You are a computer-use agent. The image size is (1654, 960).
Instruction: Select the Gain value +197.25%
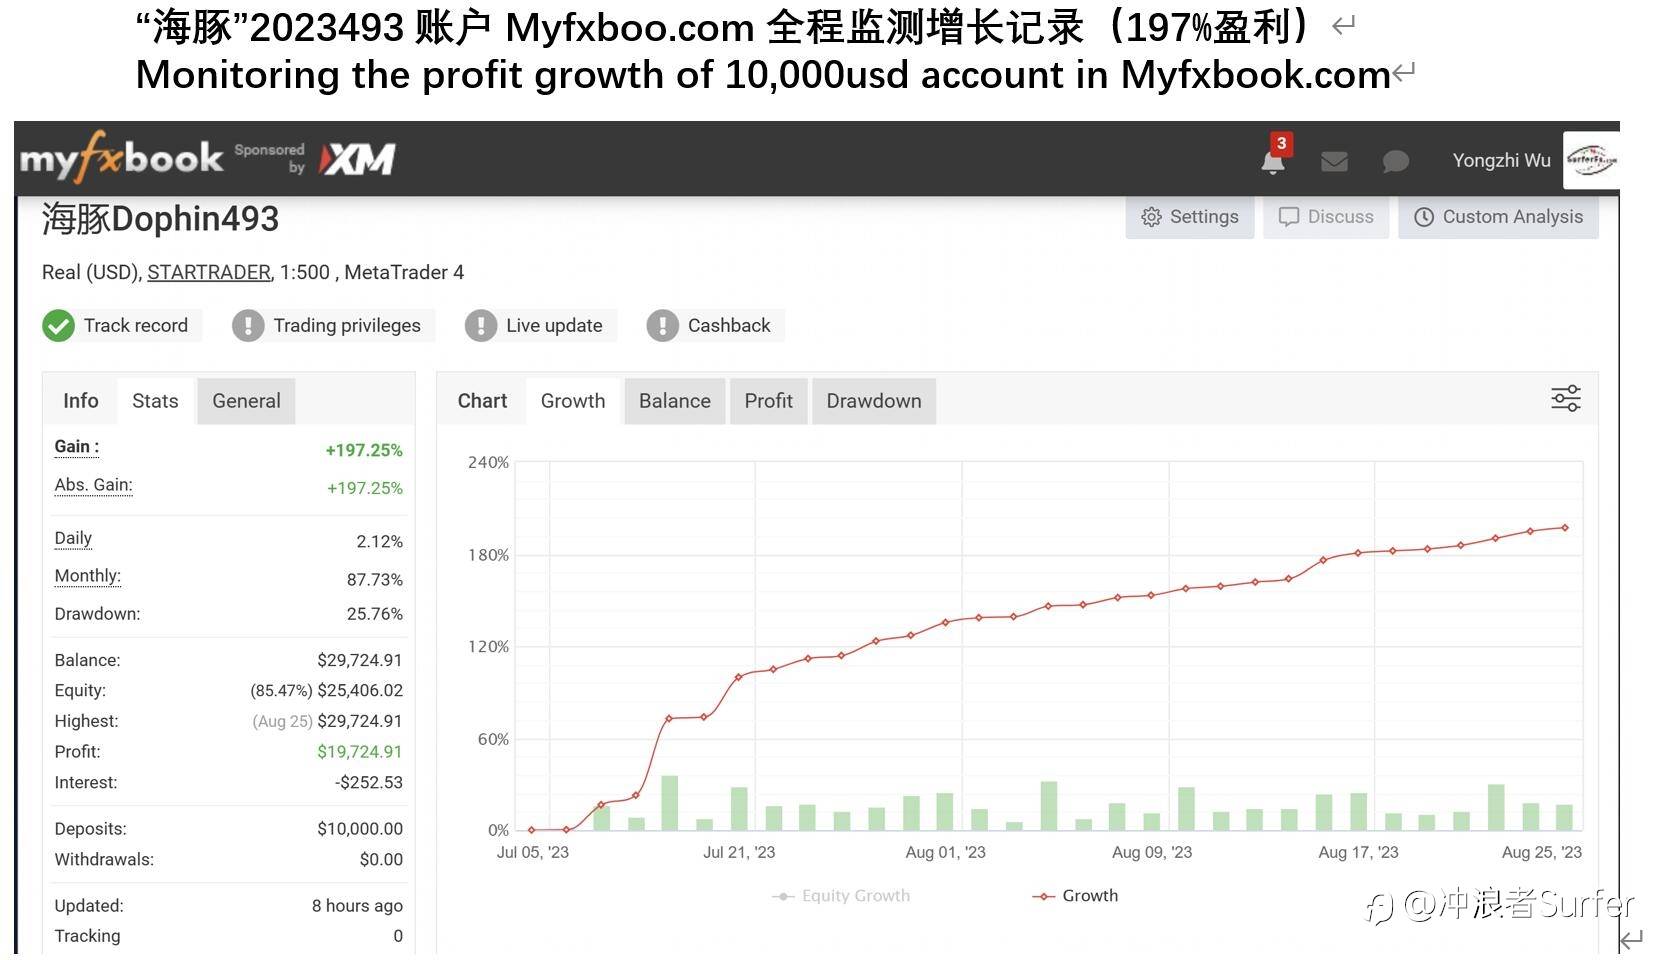pyautogui.click(x=364, y=451)
